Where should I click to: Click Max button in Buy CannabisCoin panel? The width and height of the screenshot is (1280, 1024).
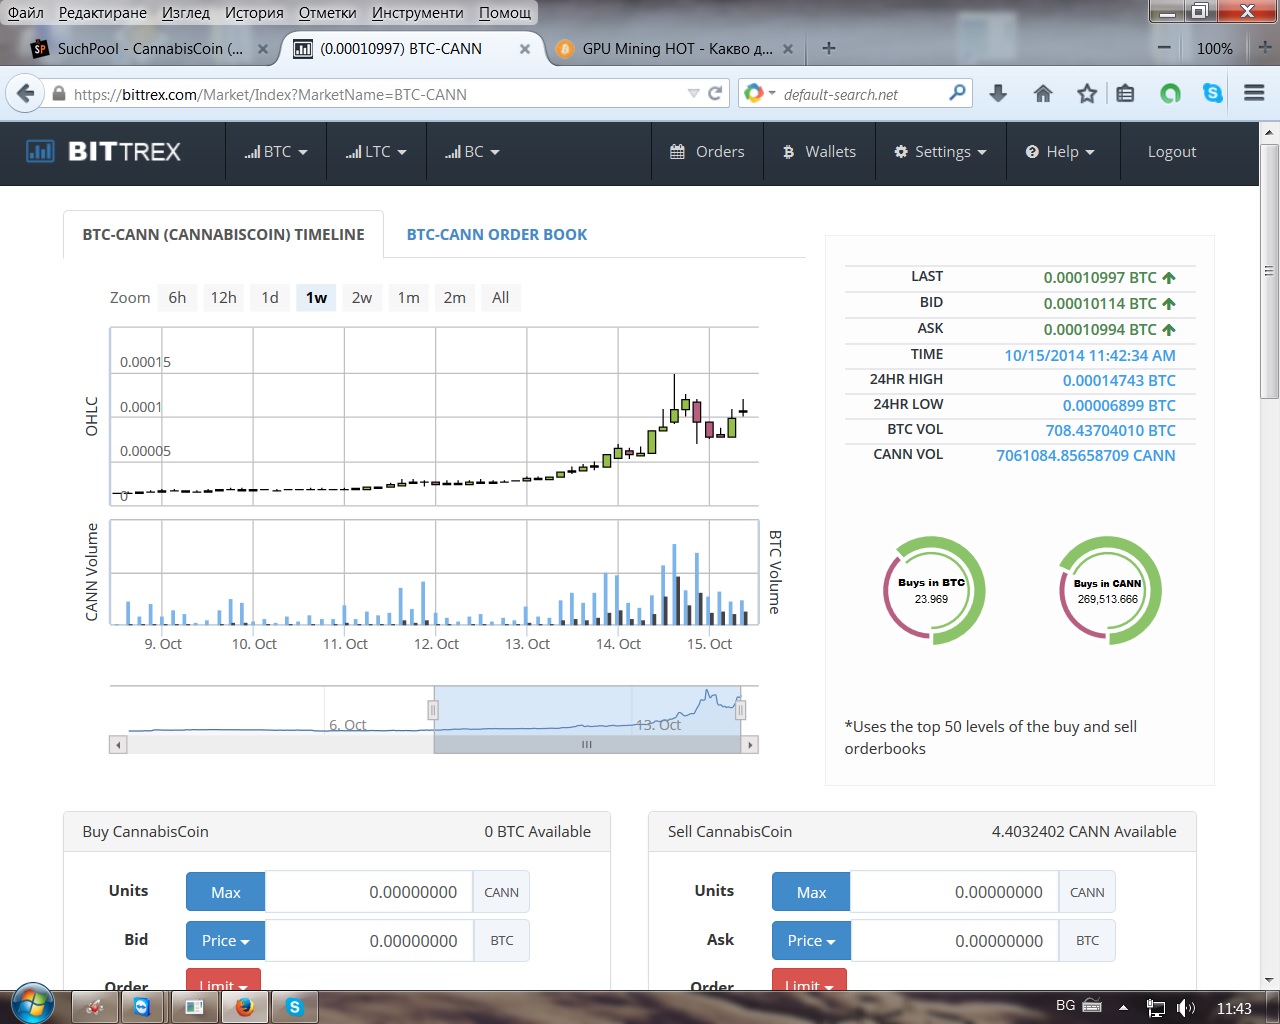(x=225, y=892)
